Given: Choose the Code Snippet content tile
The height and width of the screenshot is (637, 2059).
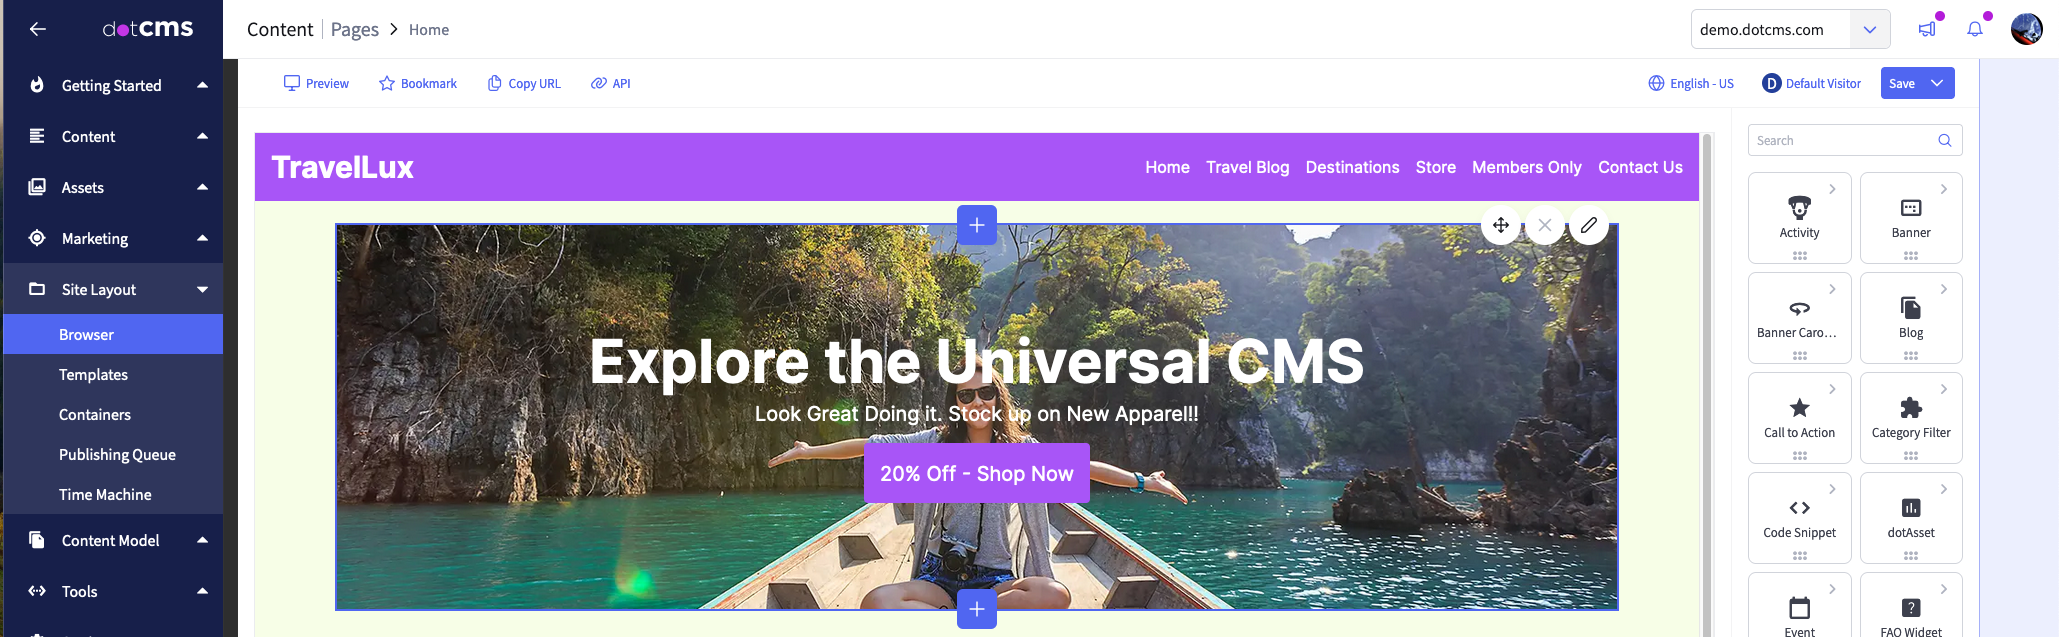Looking at the screenshot, I should (x=1799, y=518).
